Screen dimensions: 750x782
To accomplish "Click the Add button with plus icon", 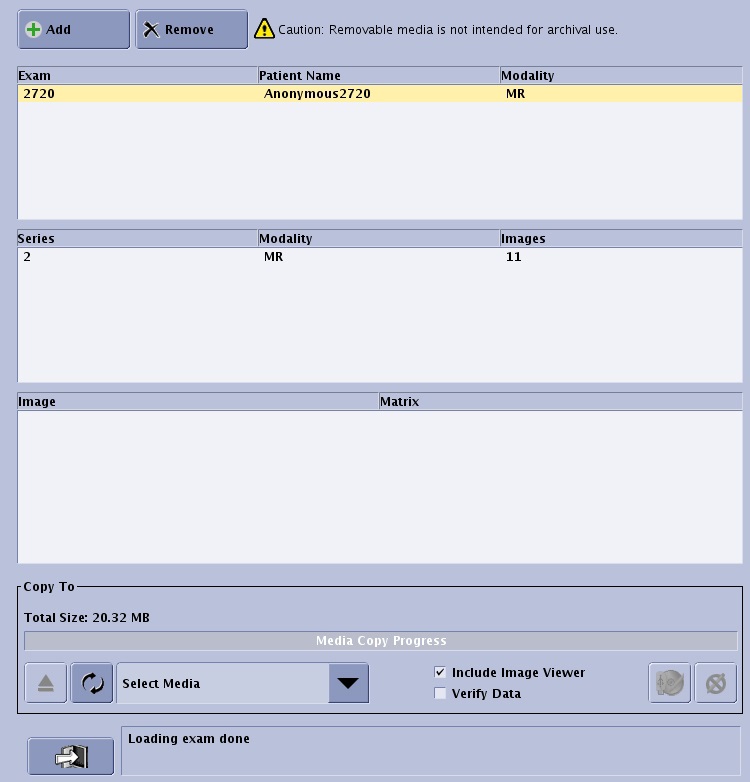I will [x=73, y=30].
